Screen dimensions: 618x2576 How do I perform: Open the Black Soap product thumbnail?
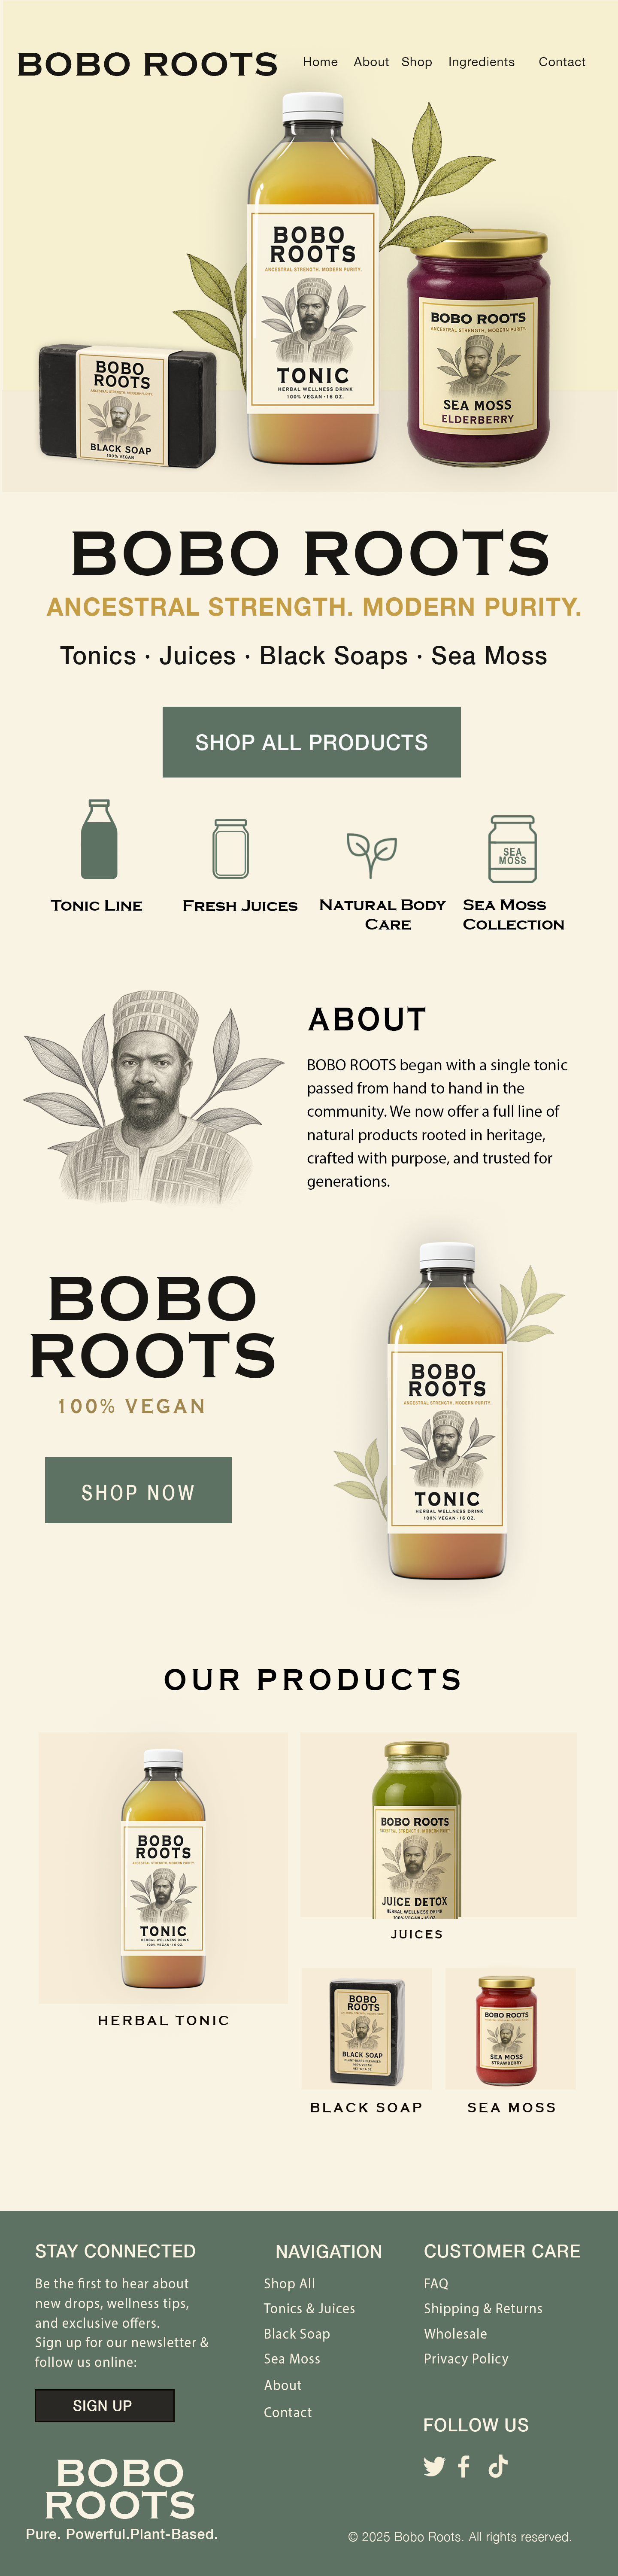[367, 2028]
